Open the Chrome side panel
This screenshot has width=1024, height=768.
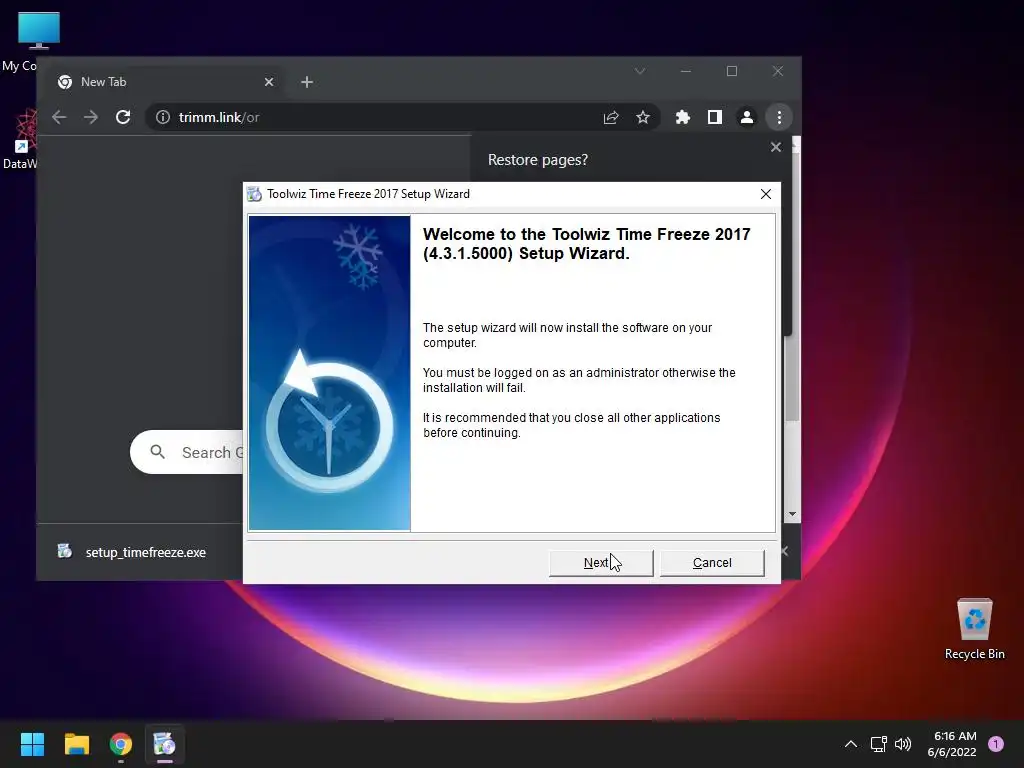[x=714, y=117]
